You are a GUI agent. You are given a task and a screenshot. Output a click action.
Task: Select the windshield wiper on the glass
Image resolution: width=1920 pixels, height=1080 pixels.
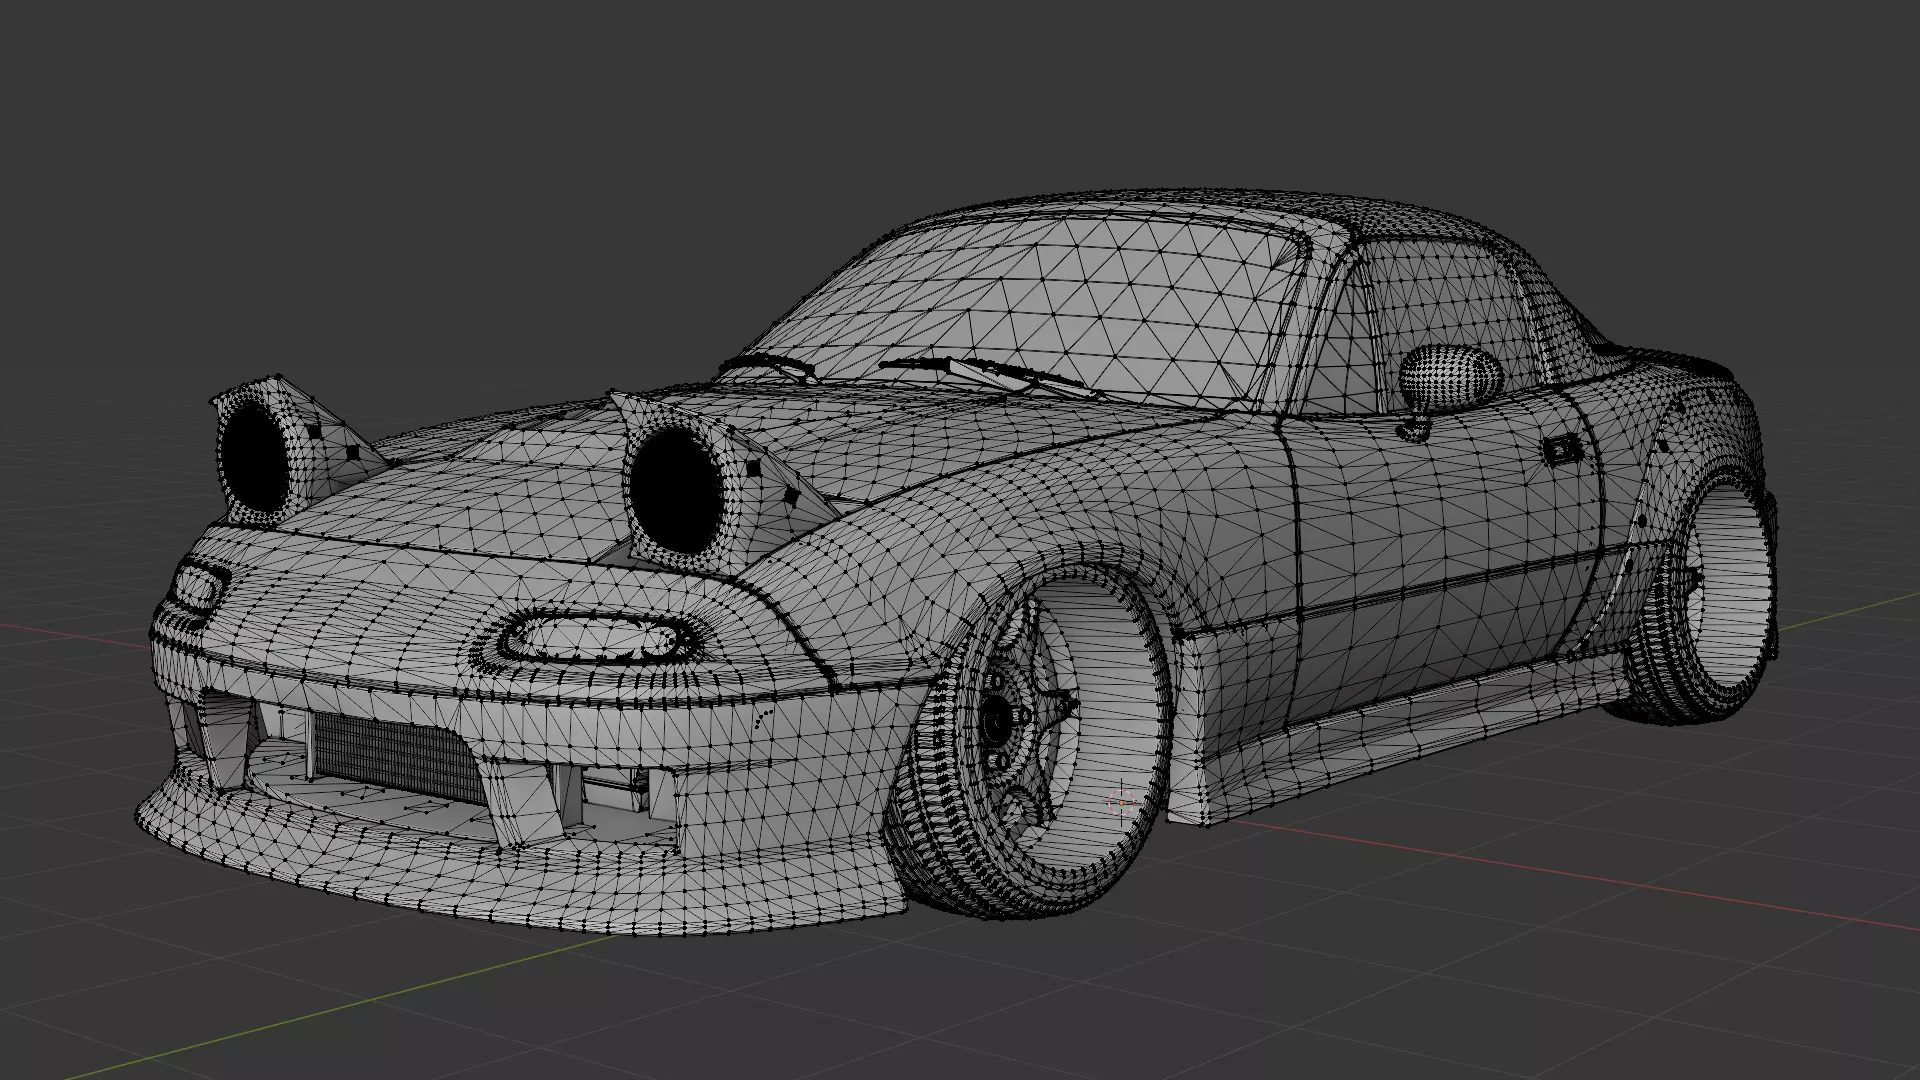coord(990,375)
